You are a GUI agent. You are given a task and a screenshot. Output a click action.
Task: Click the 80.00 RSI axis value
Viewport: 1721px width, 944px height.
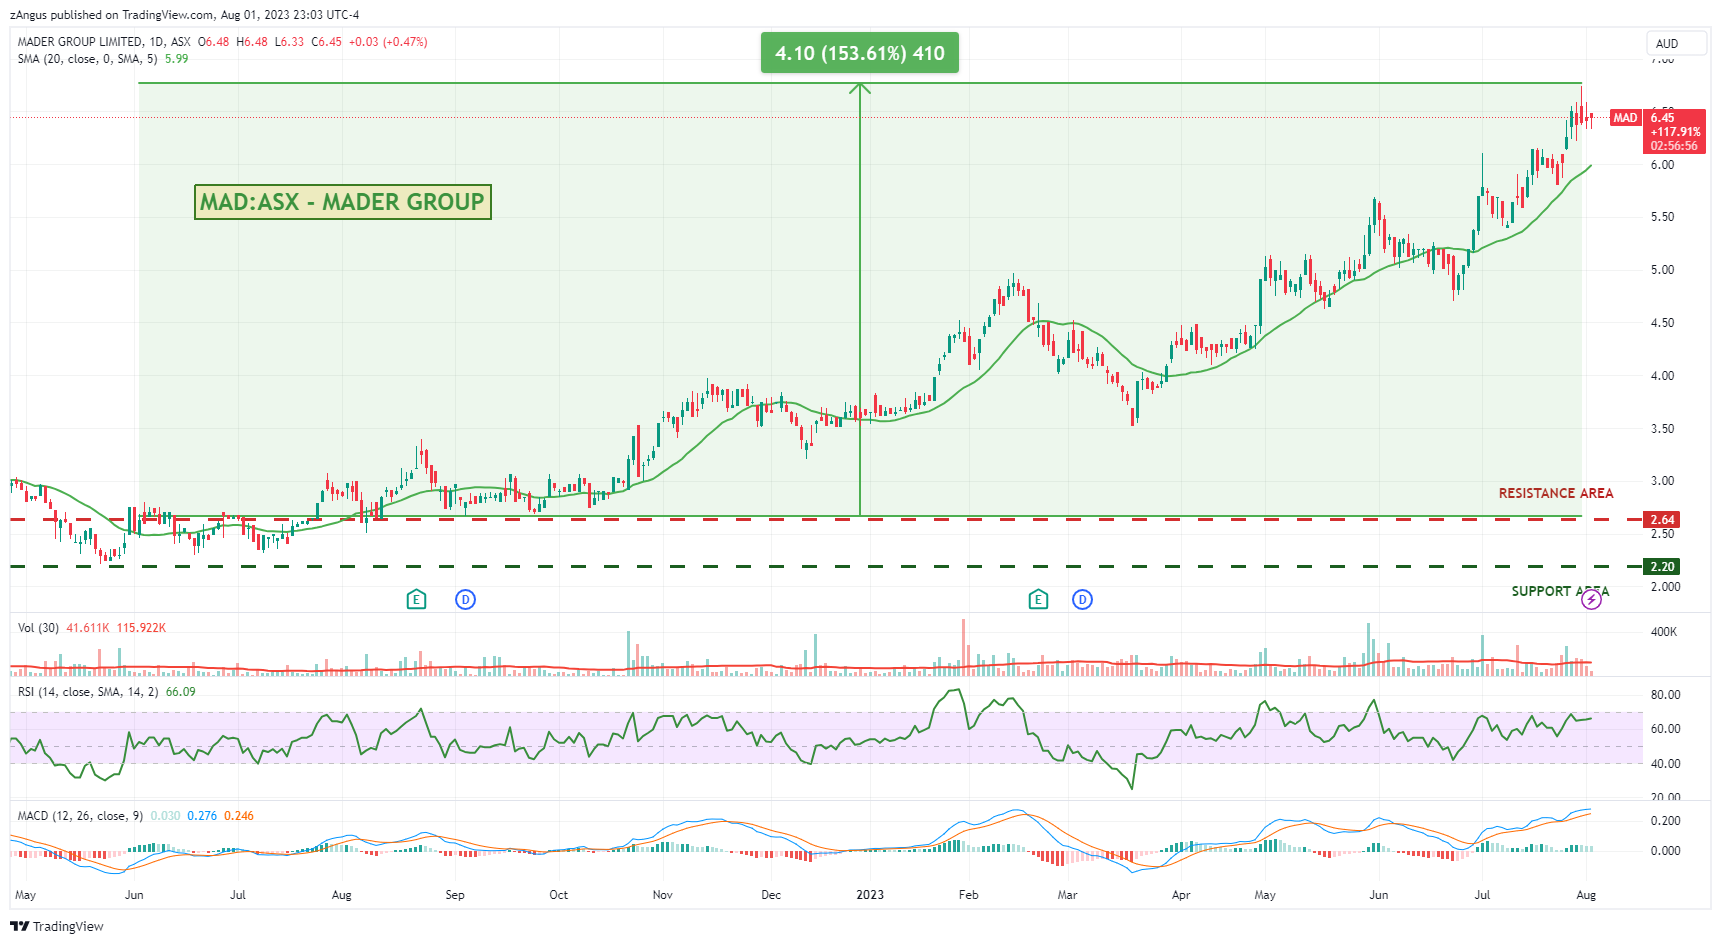[x=1665, y=695]
